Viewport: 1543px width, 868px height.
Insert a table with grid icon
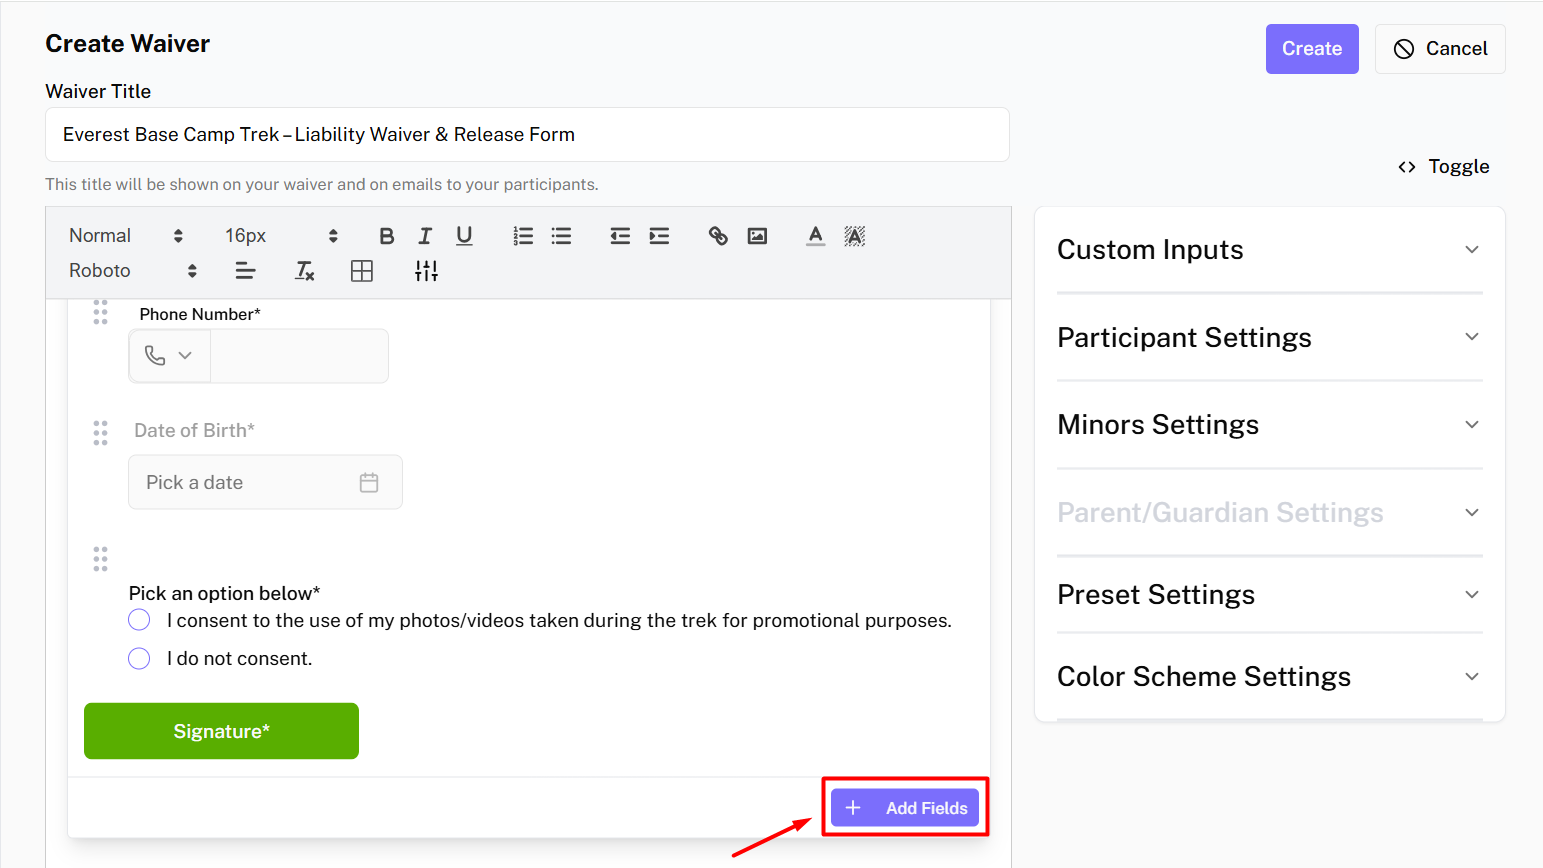pos(362,271)
